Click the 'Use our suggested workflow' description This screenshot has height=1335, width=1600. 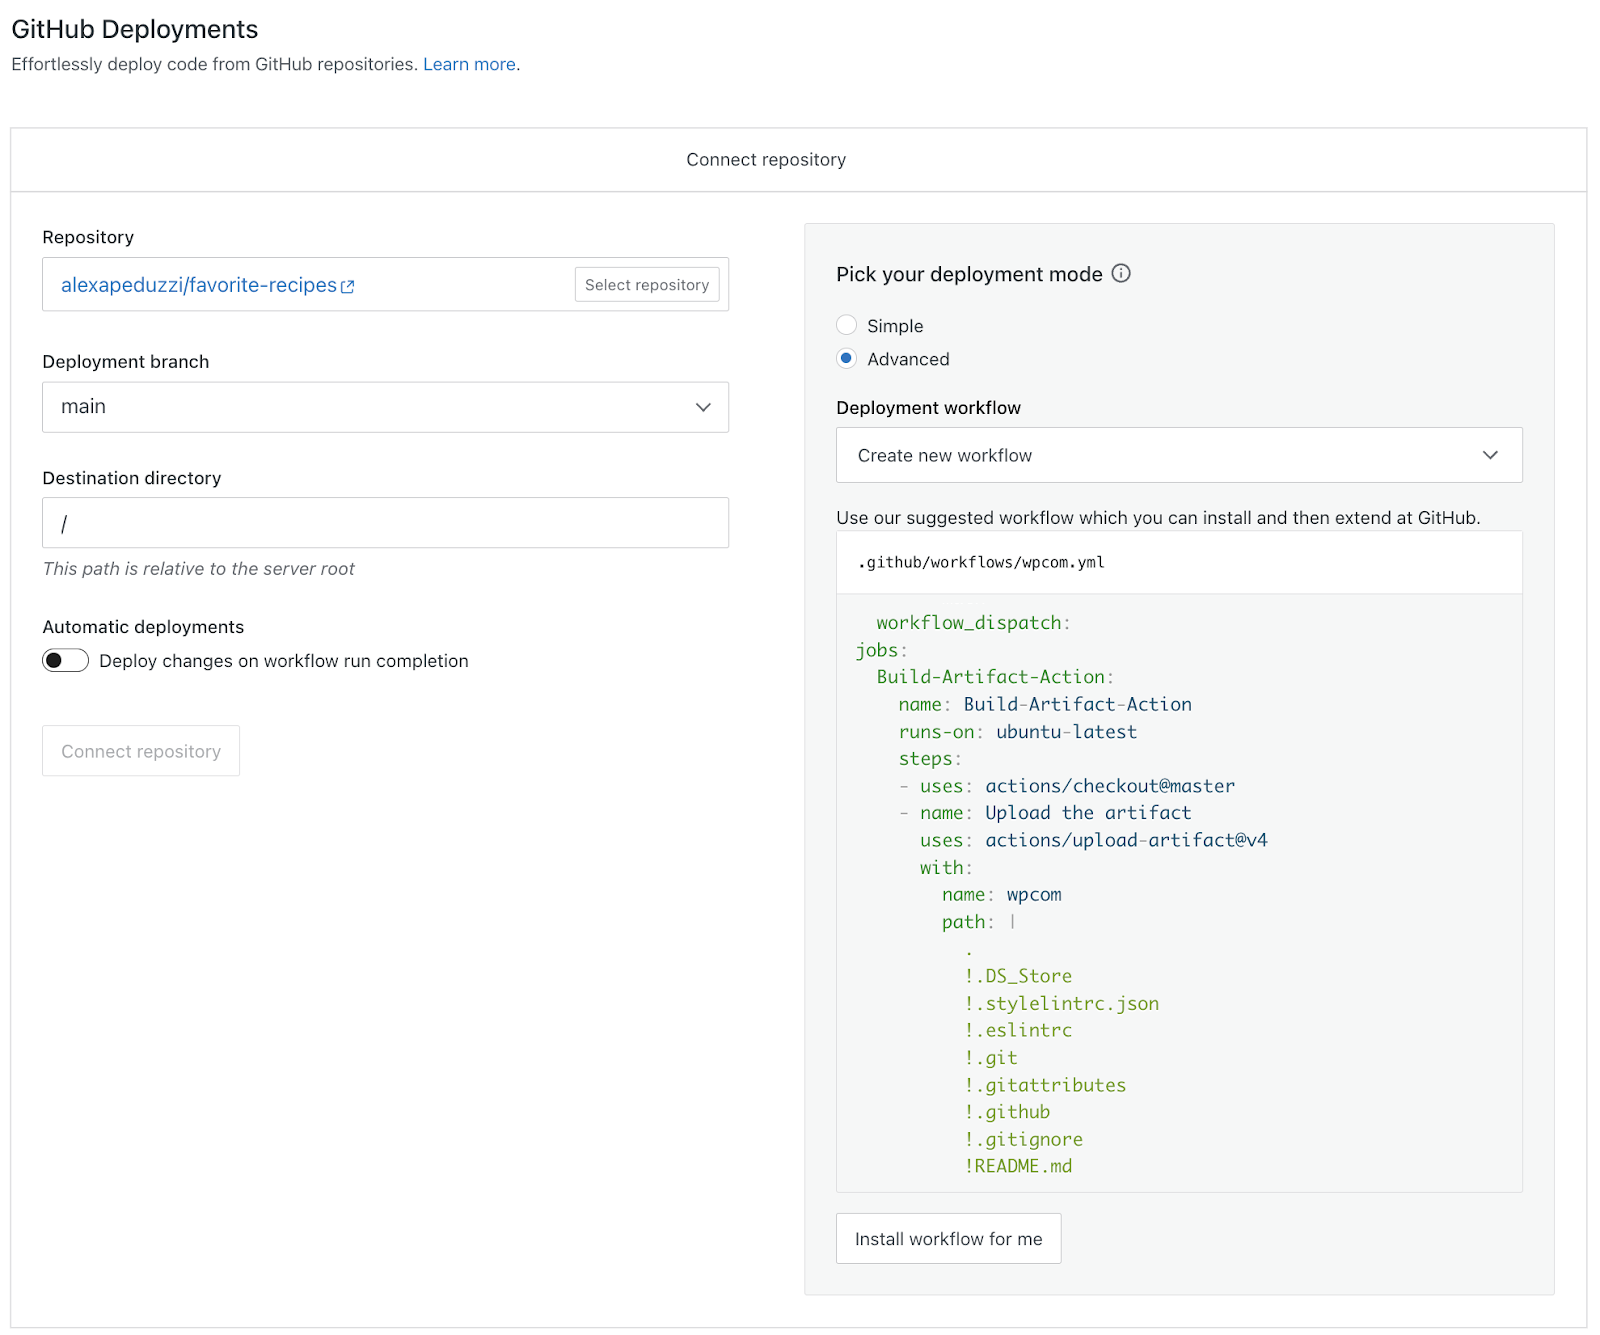point(1158,518)
